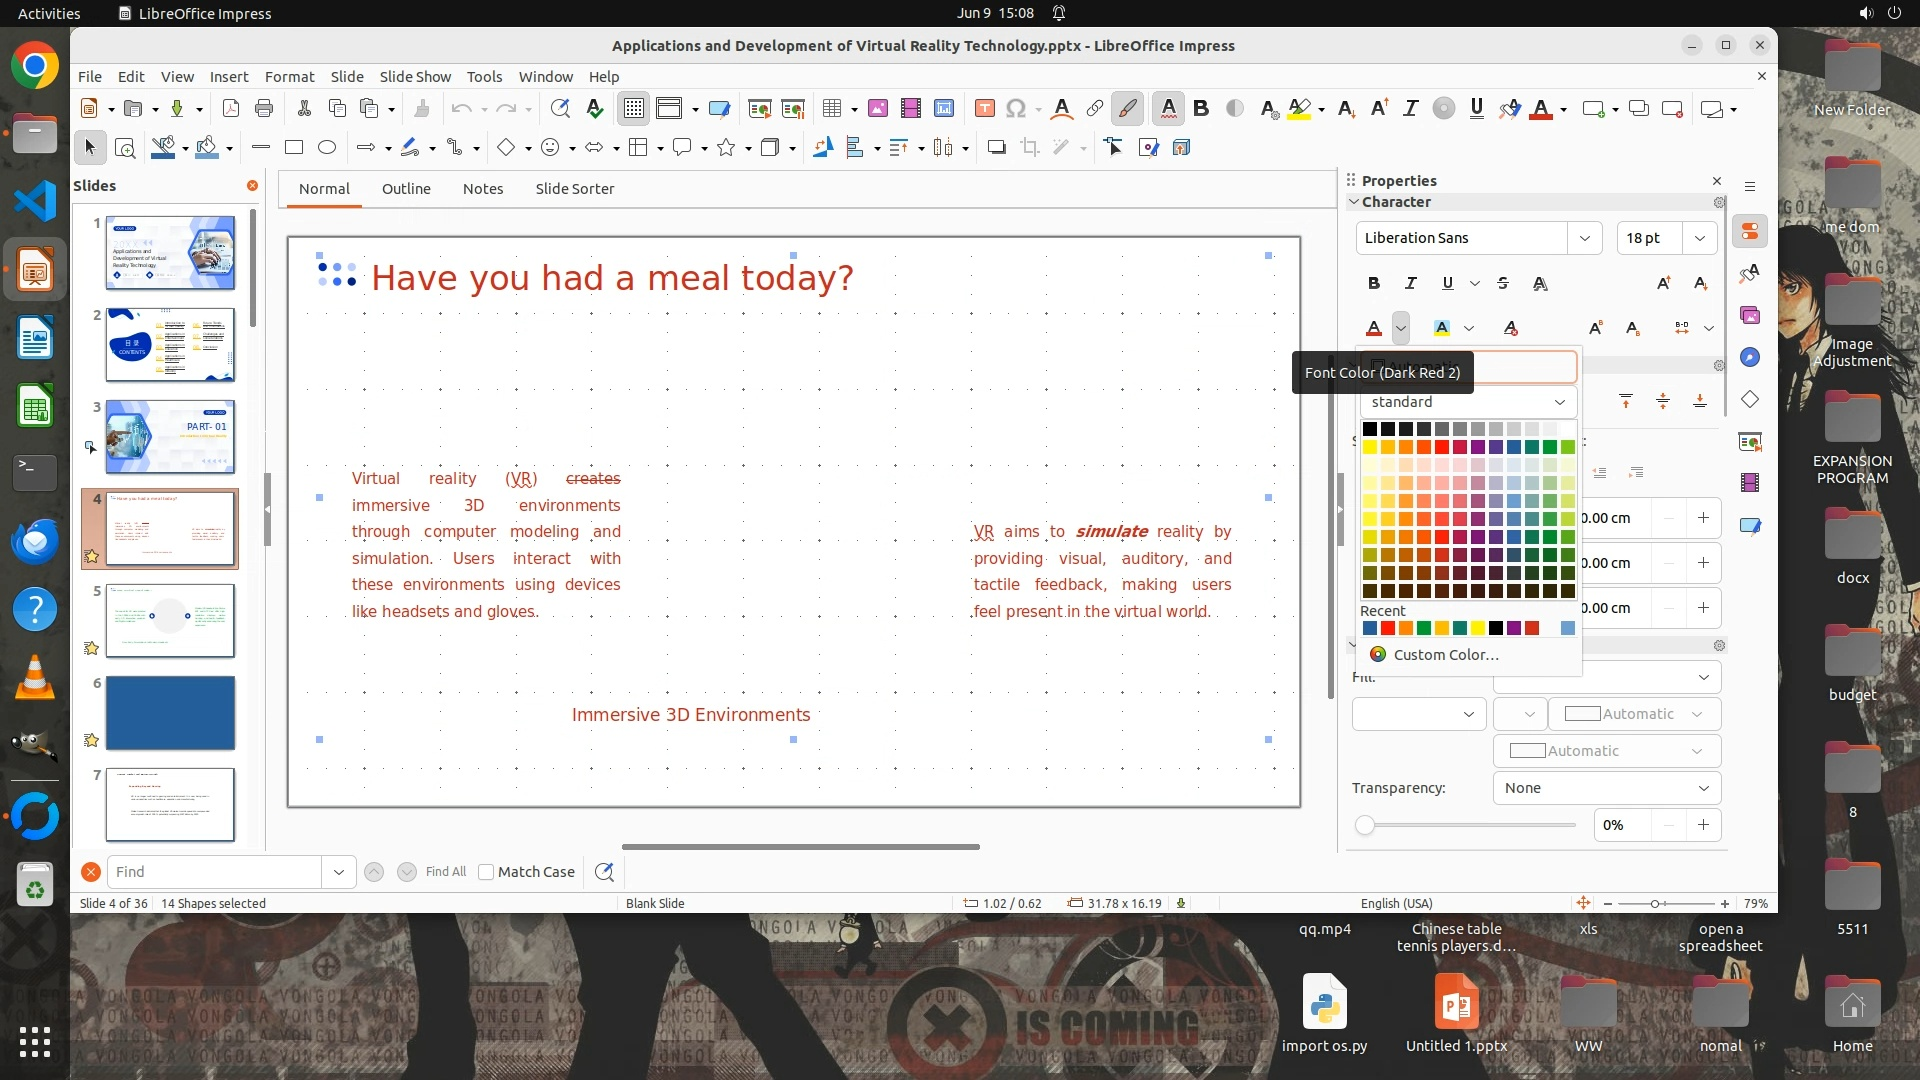Click the Insert Special Character icon
The height and width of the screenshot is (1080, 1920).
1016,109
